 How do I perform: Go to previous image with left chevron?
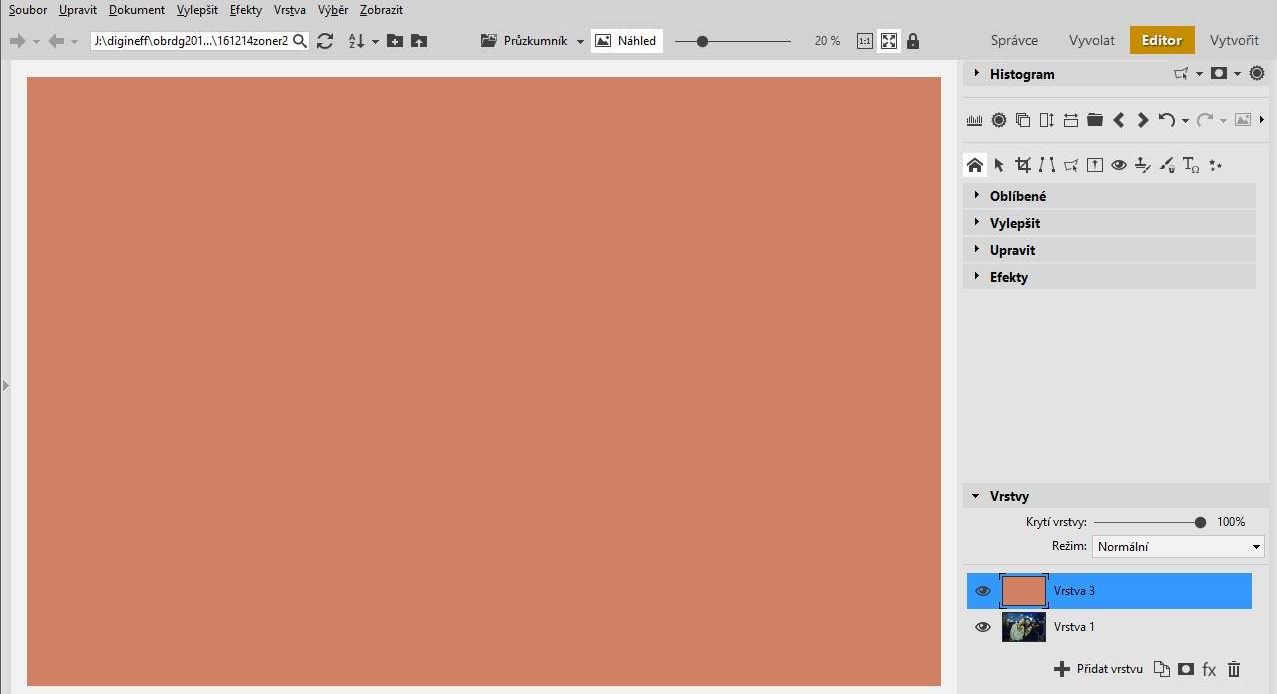pyautogui.click(x=1119, y=120)
